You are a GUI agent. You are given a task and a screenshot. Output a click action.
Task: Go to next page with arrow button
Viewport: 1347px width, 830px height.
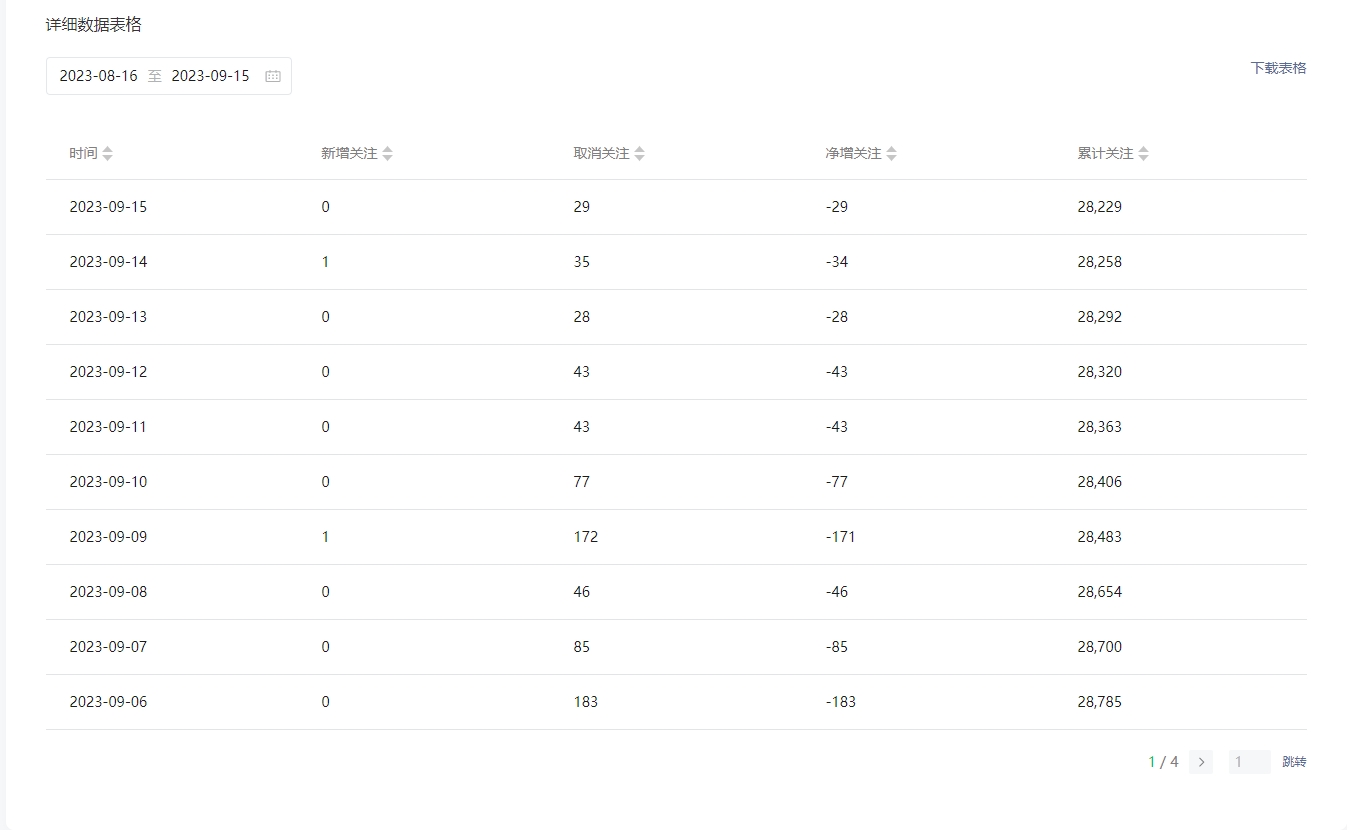coord(1201,762)
